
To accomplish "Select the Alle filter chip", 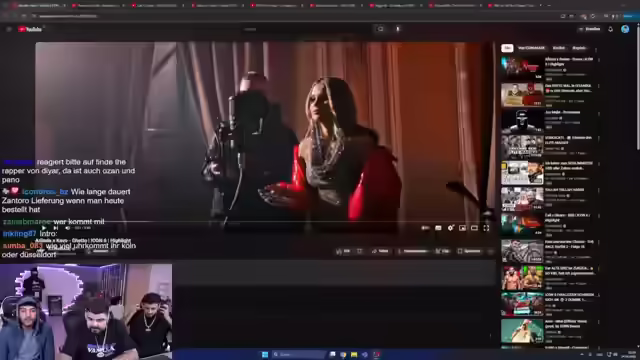I will (507, 48).
